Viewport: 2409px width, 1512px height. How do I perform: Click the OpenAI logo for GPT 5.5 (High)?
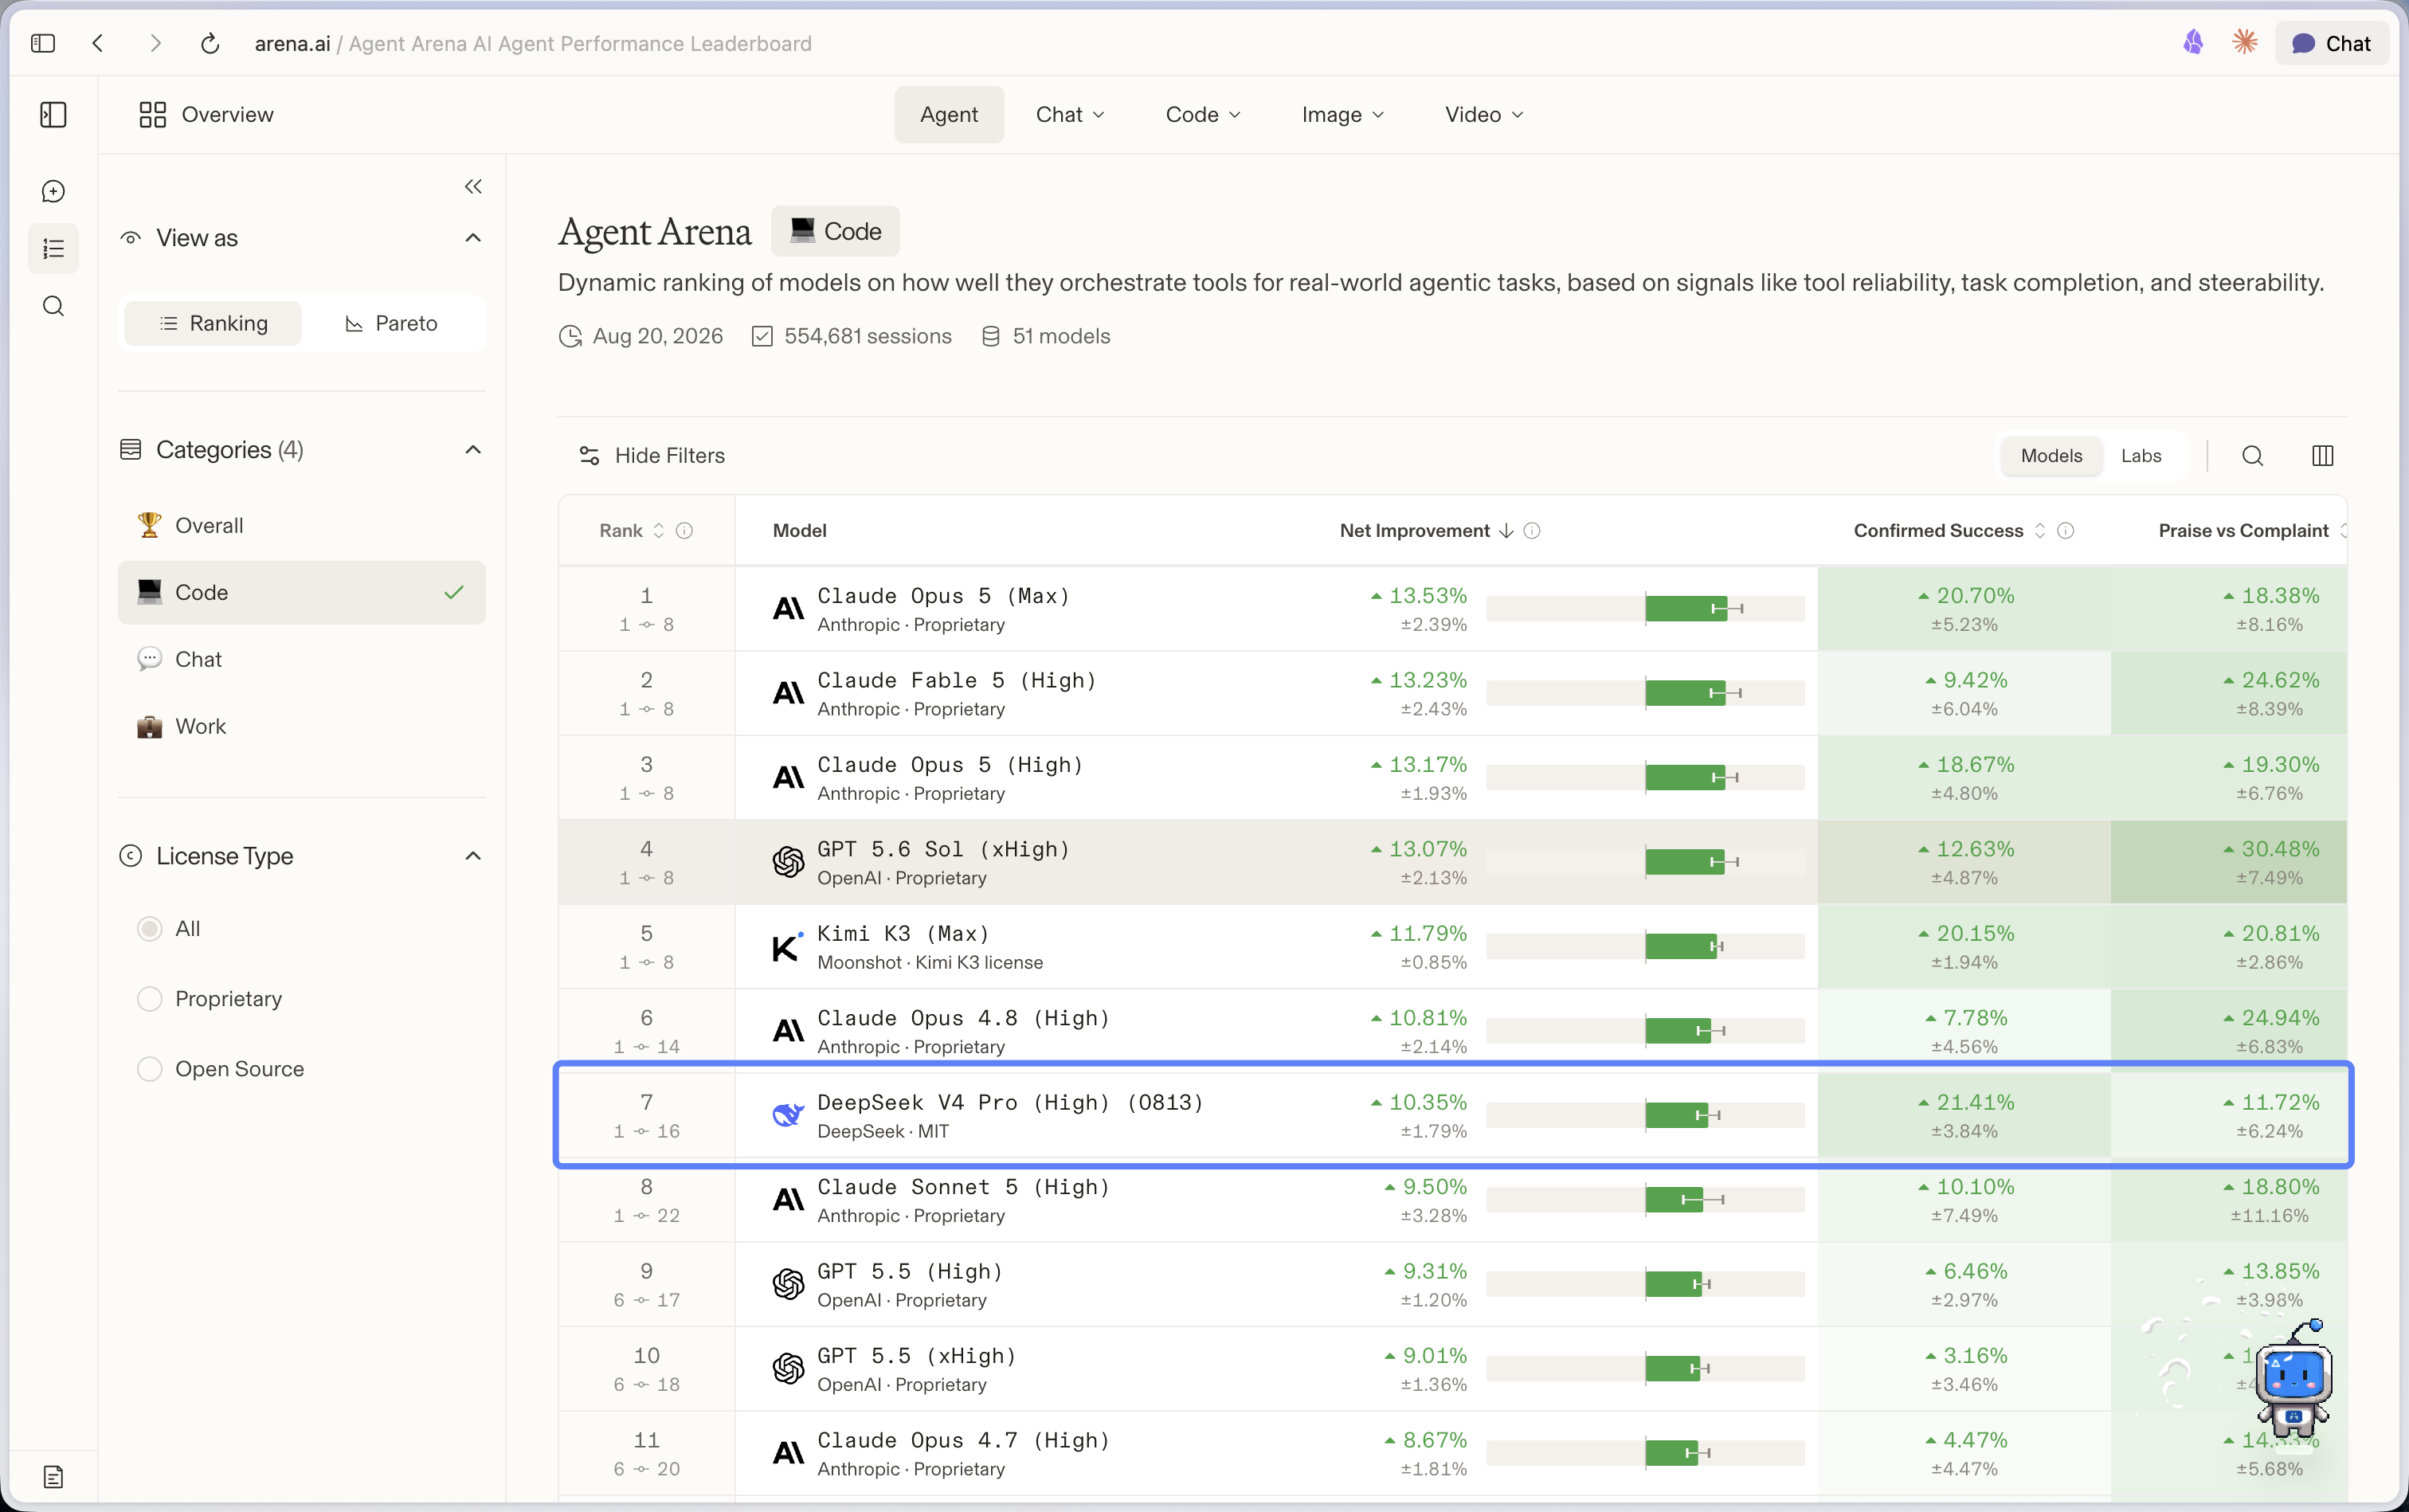pos(788,1284)
